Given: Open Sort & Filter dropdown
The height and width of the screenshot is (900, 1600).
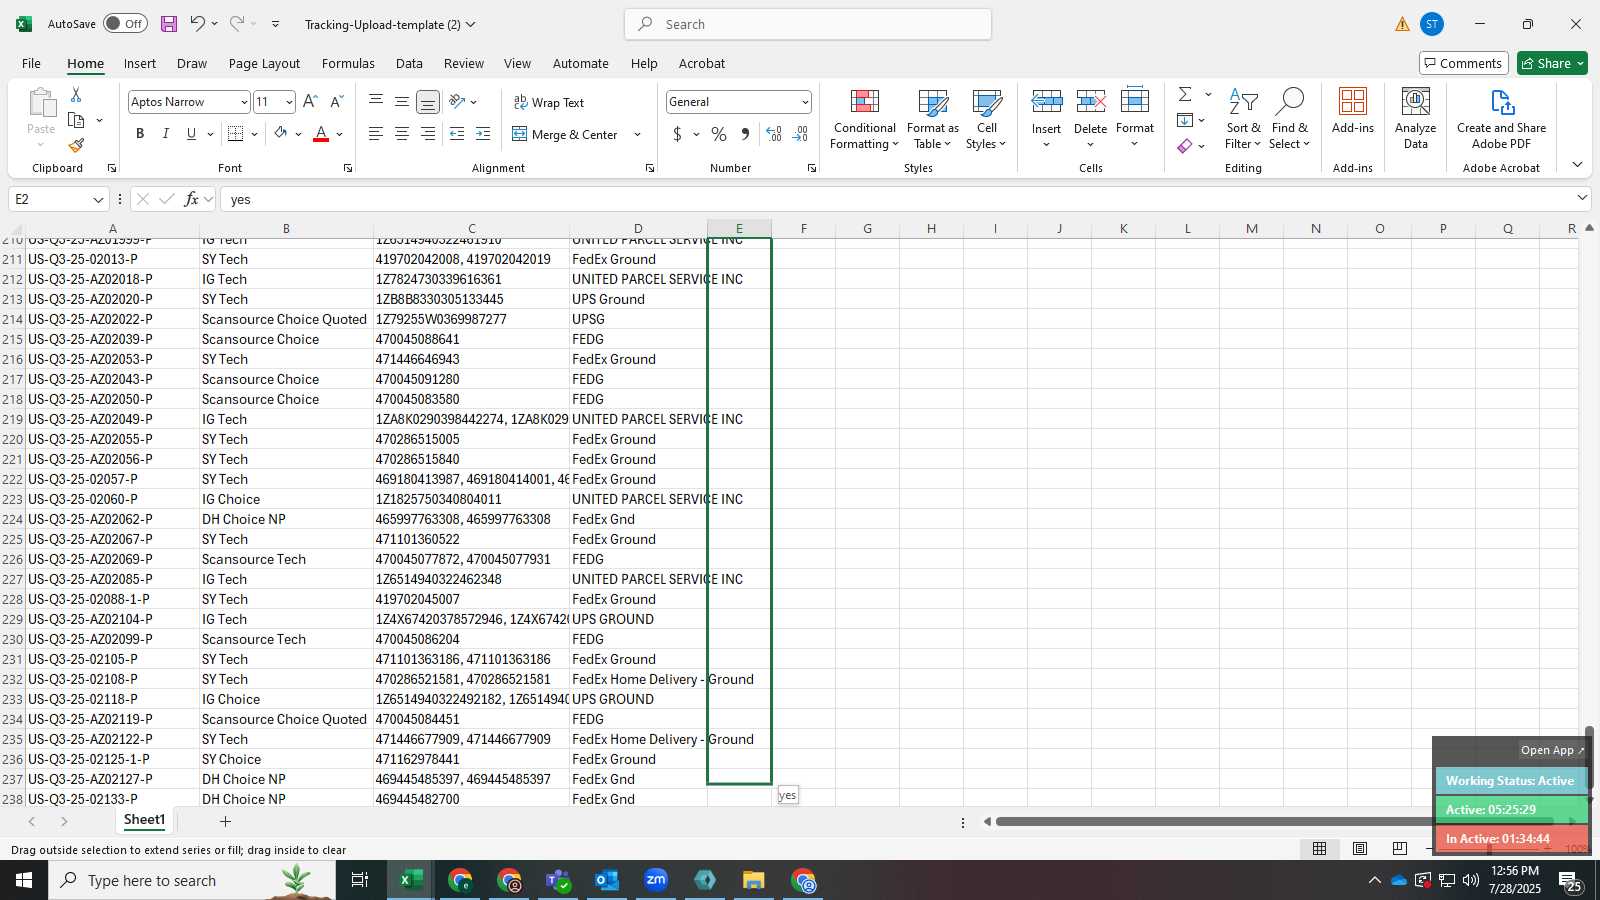Looking at the screenshot, I should [x=1243, y=118].
